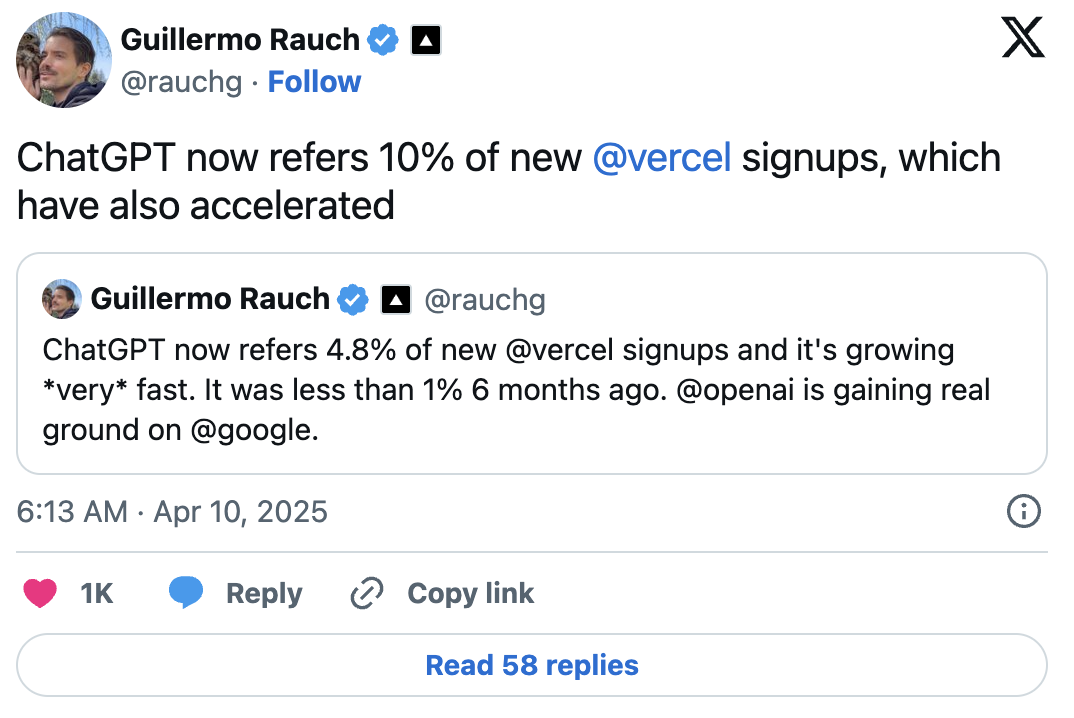Viewport: 1074px width, 718px height.
Task: Click the verified badge in the quoted tweet
Action: tap(352, 298)
